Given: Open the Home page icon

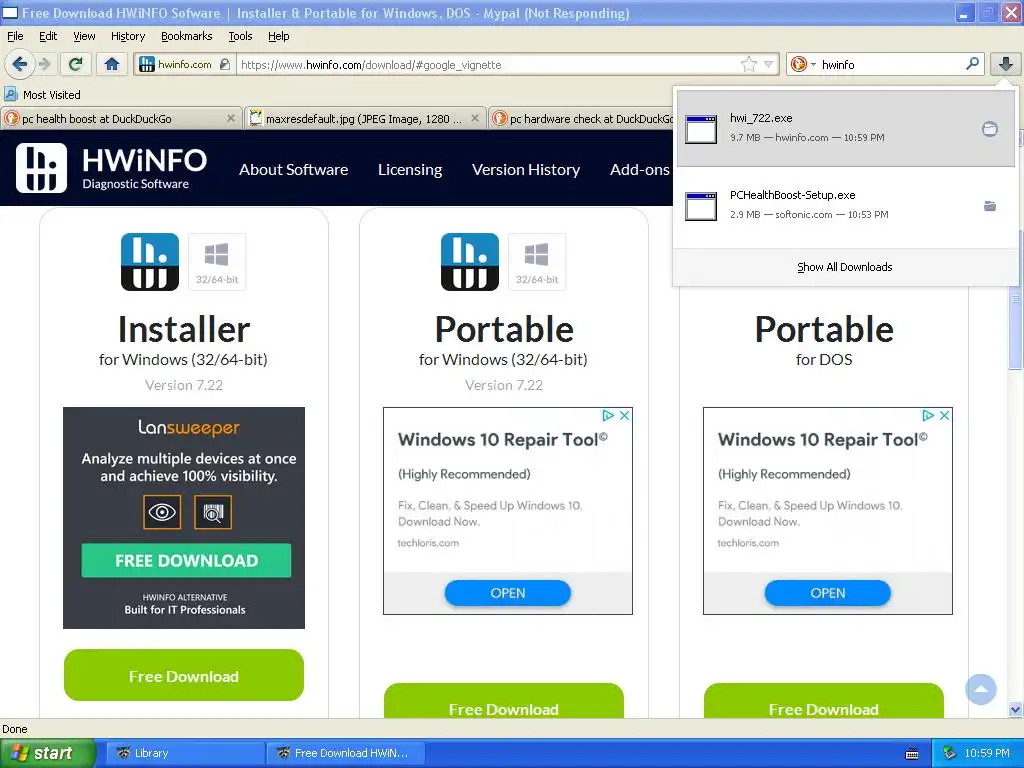Looking at the screenshot, I should pyautogui.click(x=112, y=64).
